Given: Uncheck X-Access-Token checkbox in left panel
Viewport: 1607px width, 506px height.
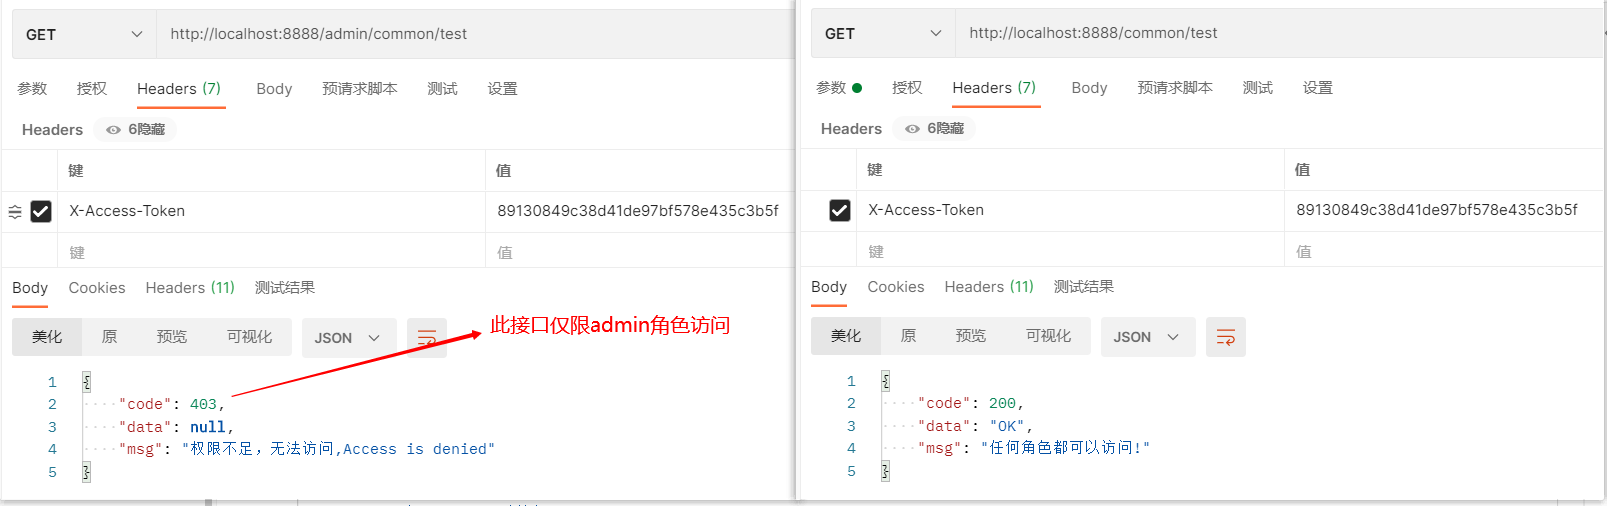Looking at the screenshot, I should coord(41,211).
